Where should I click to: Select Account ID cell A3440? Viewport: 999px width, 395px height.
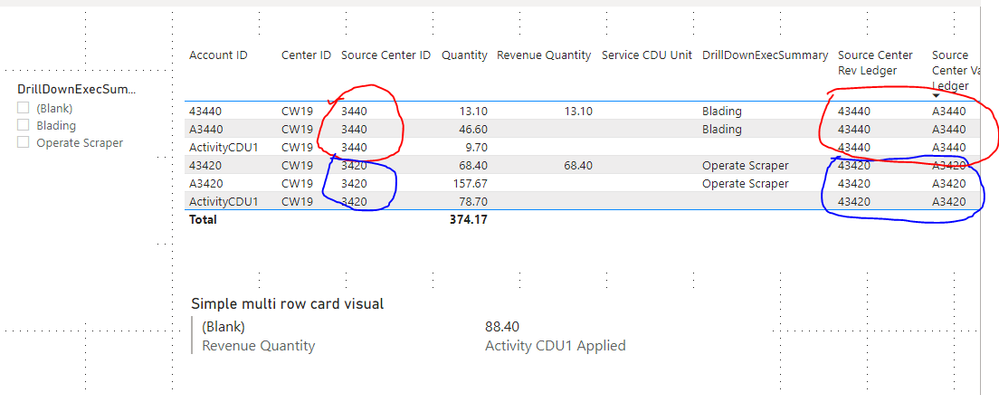(x=206, y=129)
